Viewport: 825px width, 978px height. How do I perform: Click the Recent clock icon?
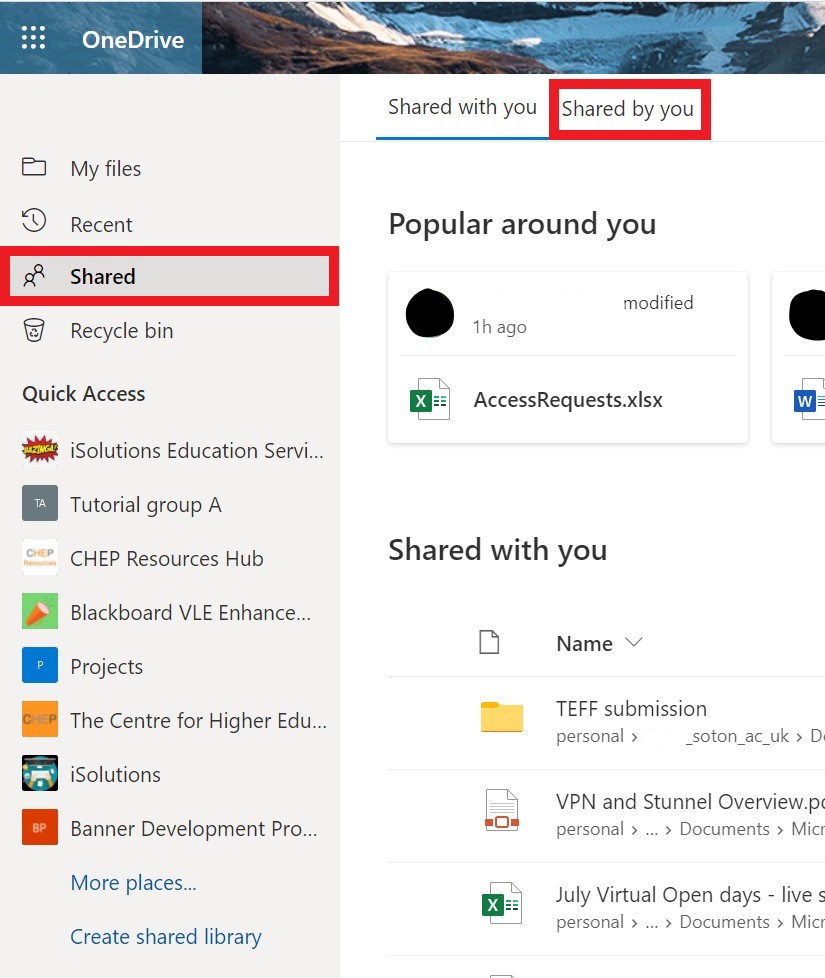pos(35,223)
